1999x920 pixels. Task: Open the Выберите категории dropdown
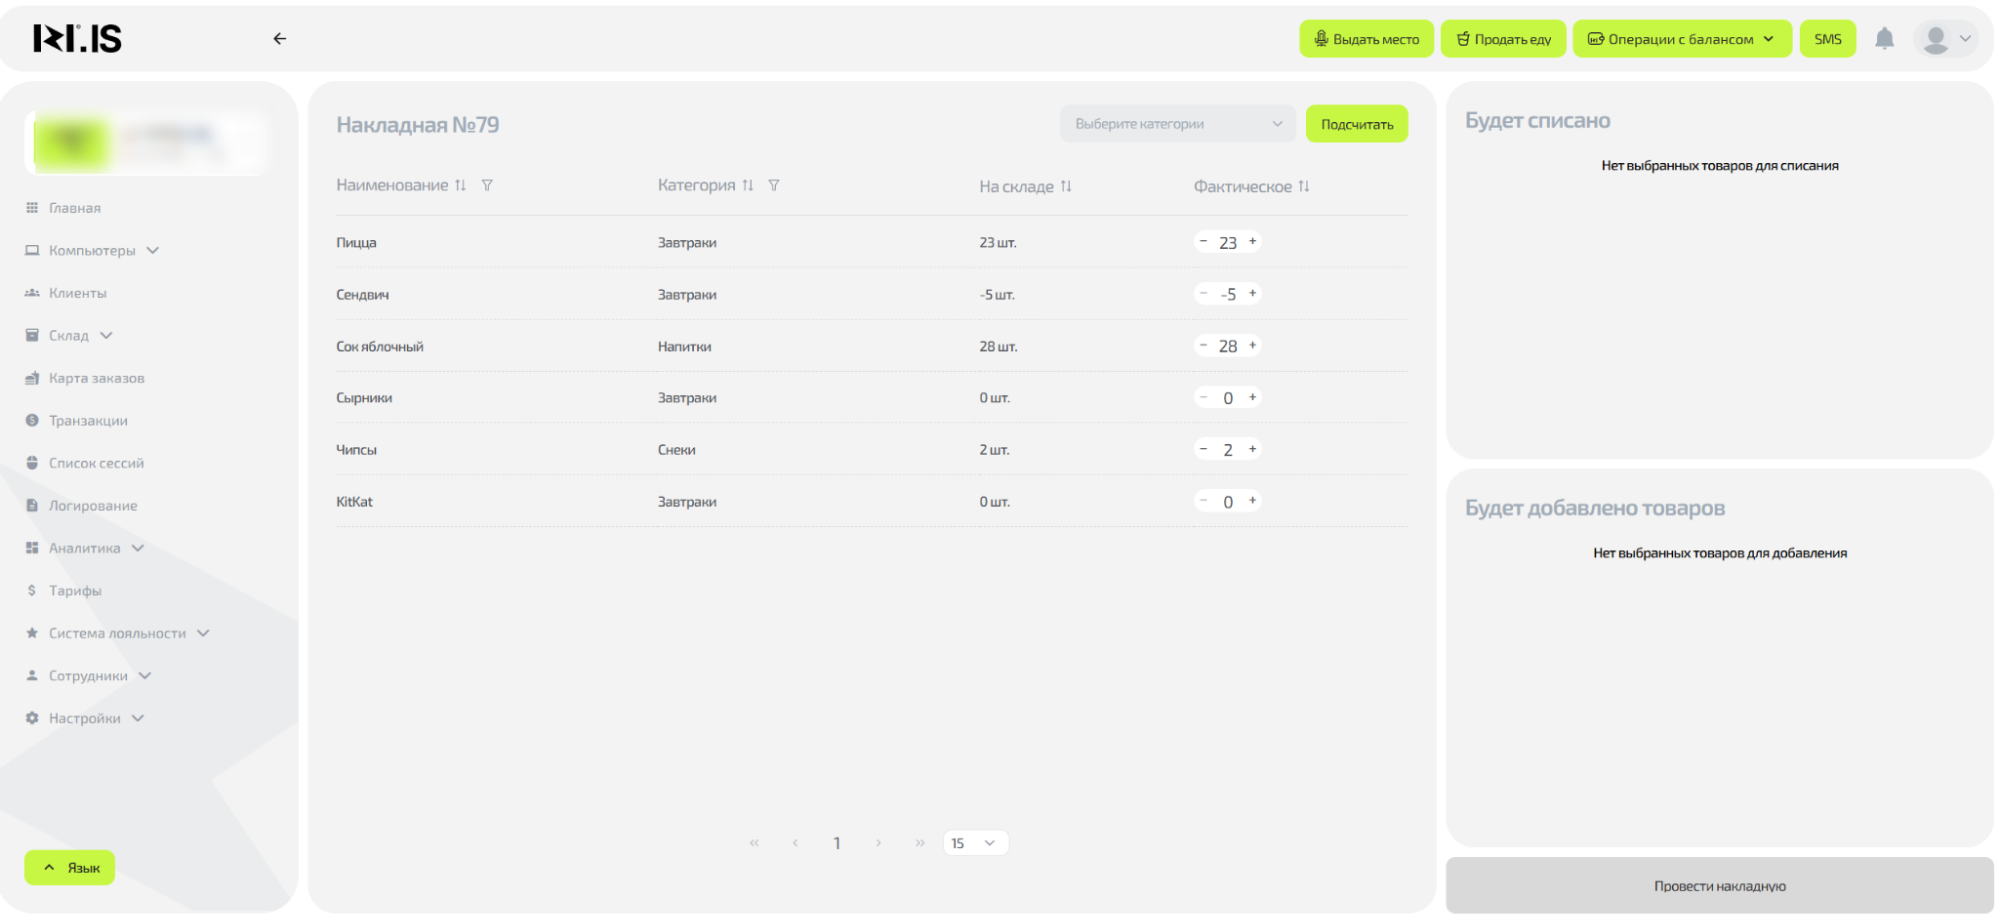pos(1177,124)
